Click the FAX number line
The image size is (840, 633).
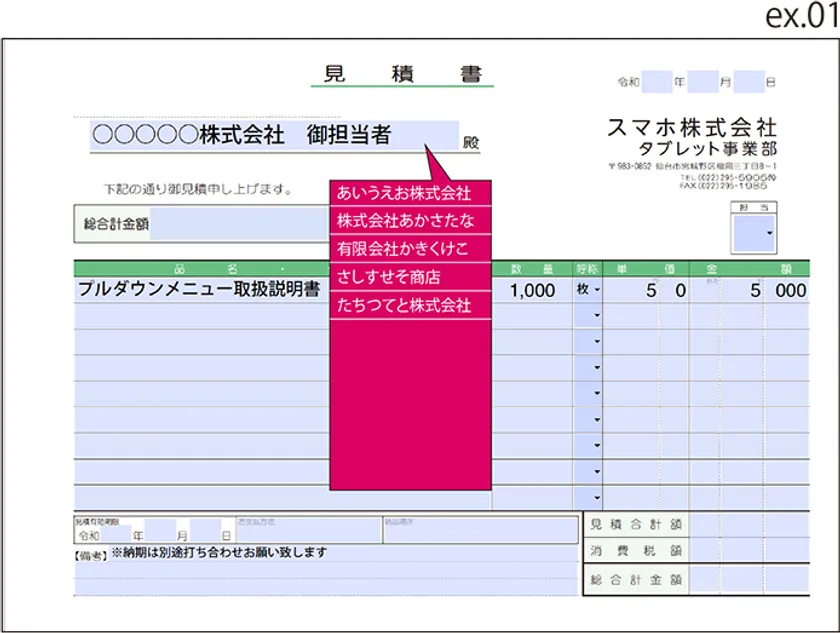pos(723,185)
